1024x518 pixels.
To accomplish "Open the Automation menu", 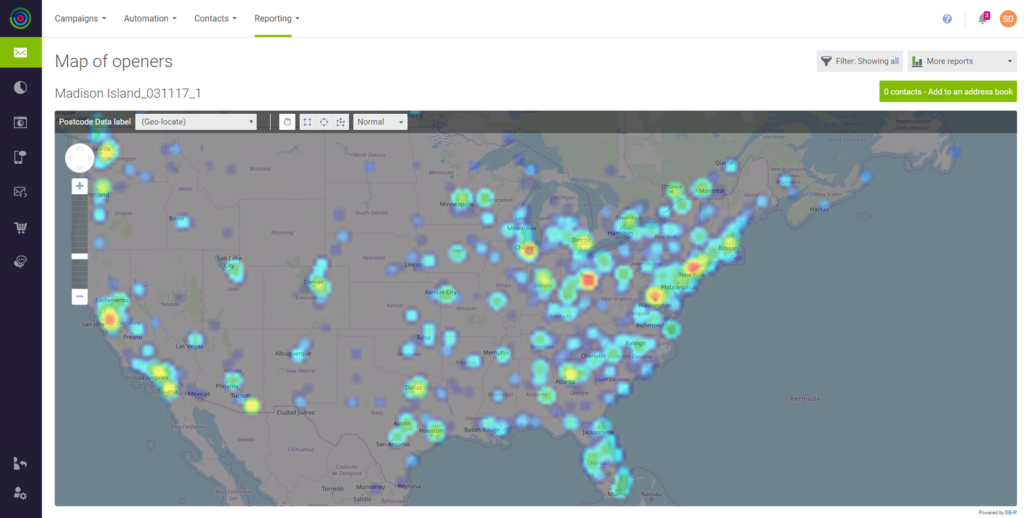I will pos(150,19).
